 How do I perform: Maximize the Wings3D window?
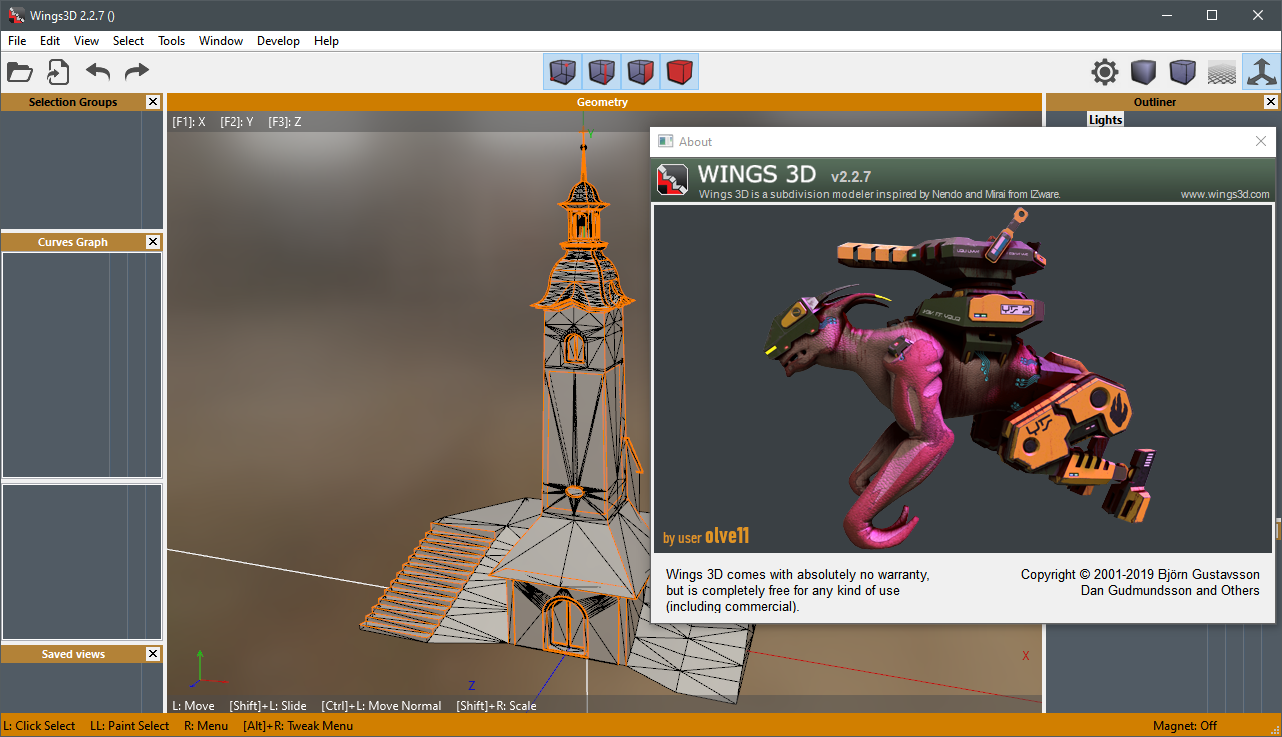(x=1212, y=15)
